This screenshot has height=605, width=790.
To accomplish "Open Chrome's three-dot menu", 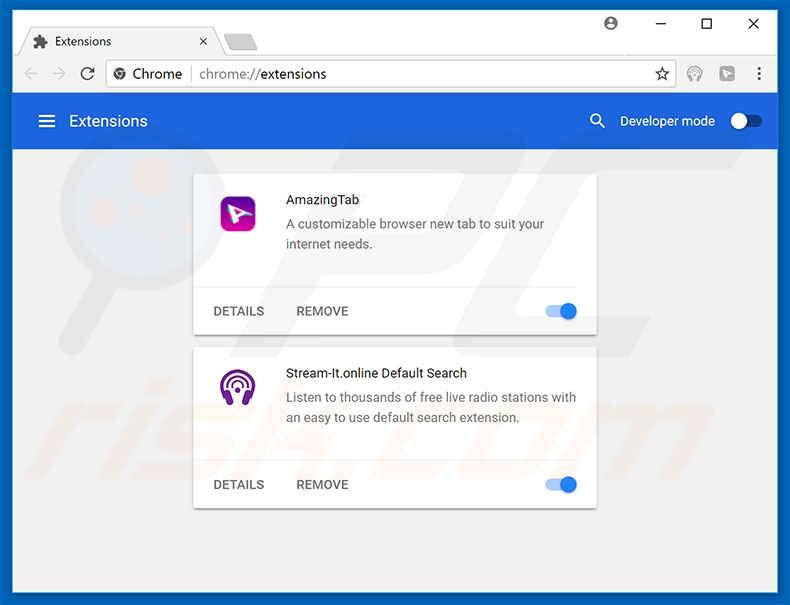I will (x=759, y=74).
